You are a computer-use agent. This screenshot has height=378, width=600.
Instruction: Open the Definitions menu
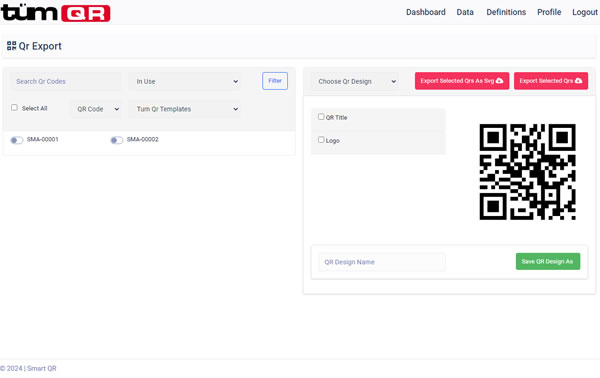tap(506, 12)
